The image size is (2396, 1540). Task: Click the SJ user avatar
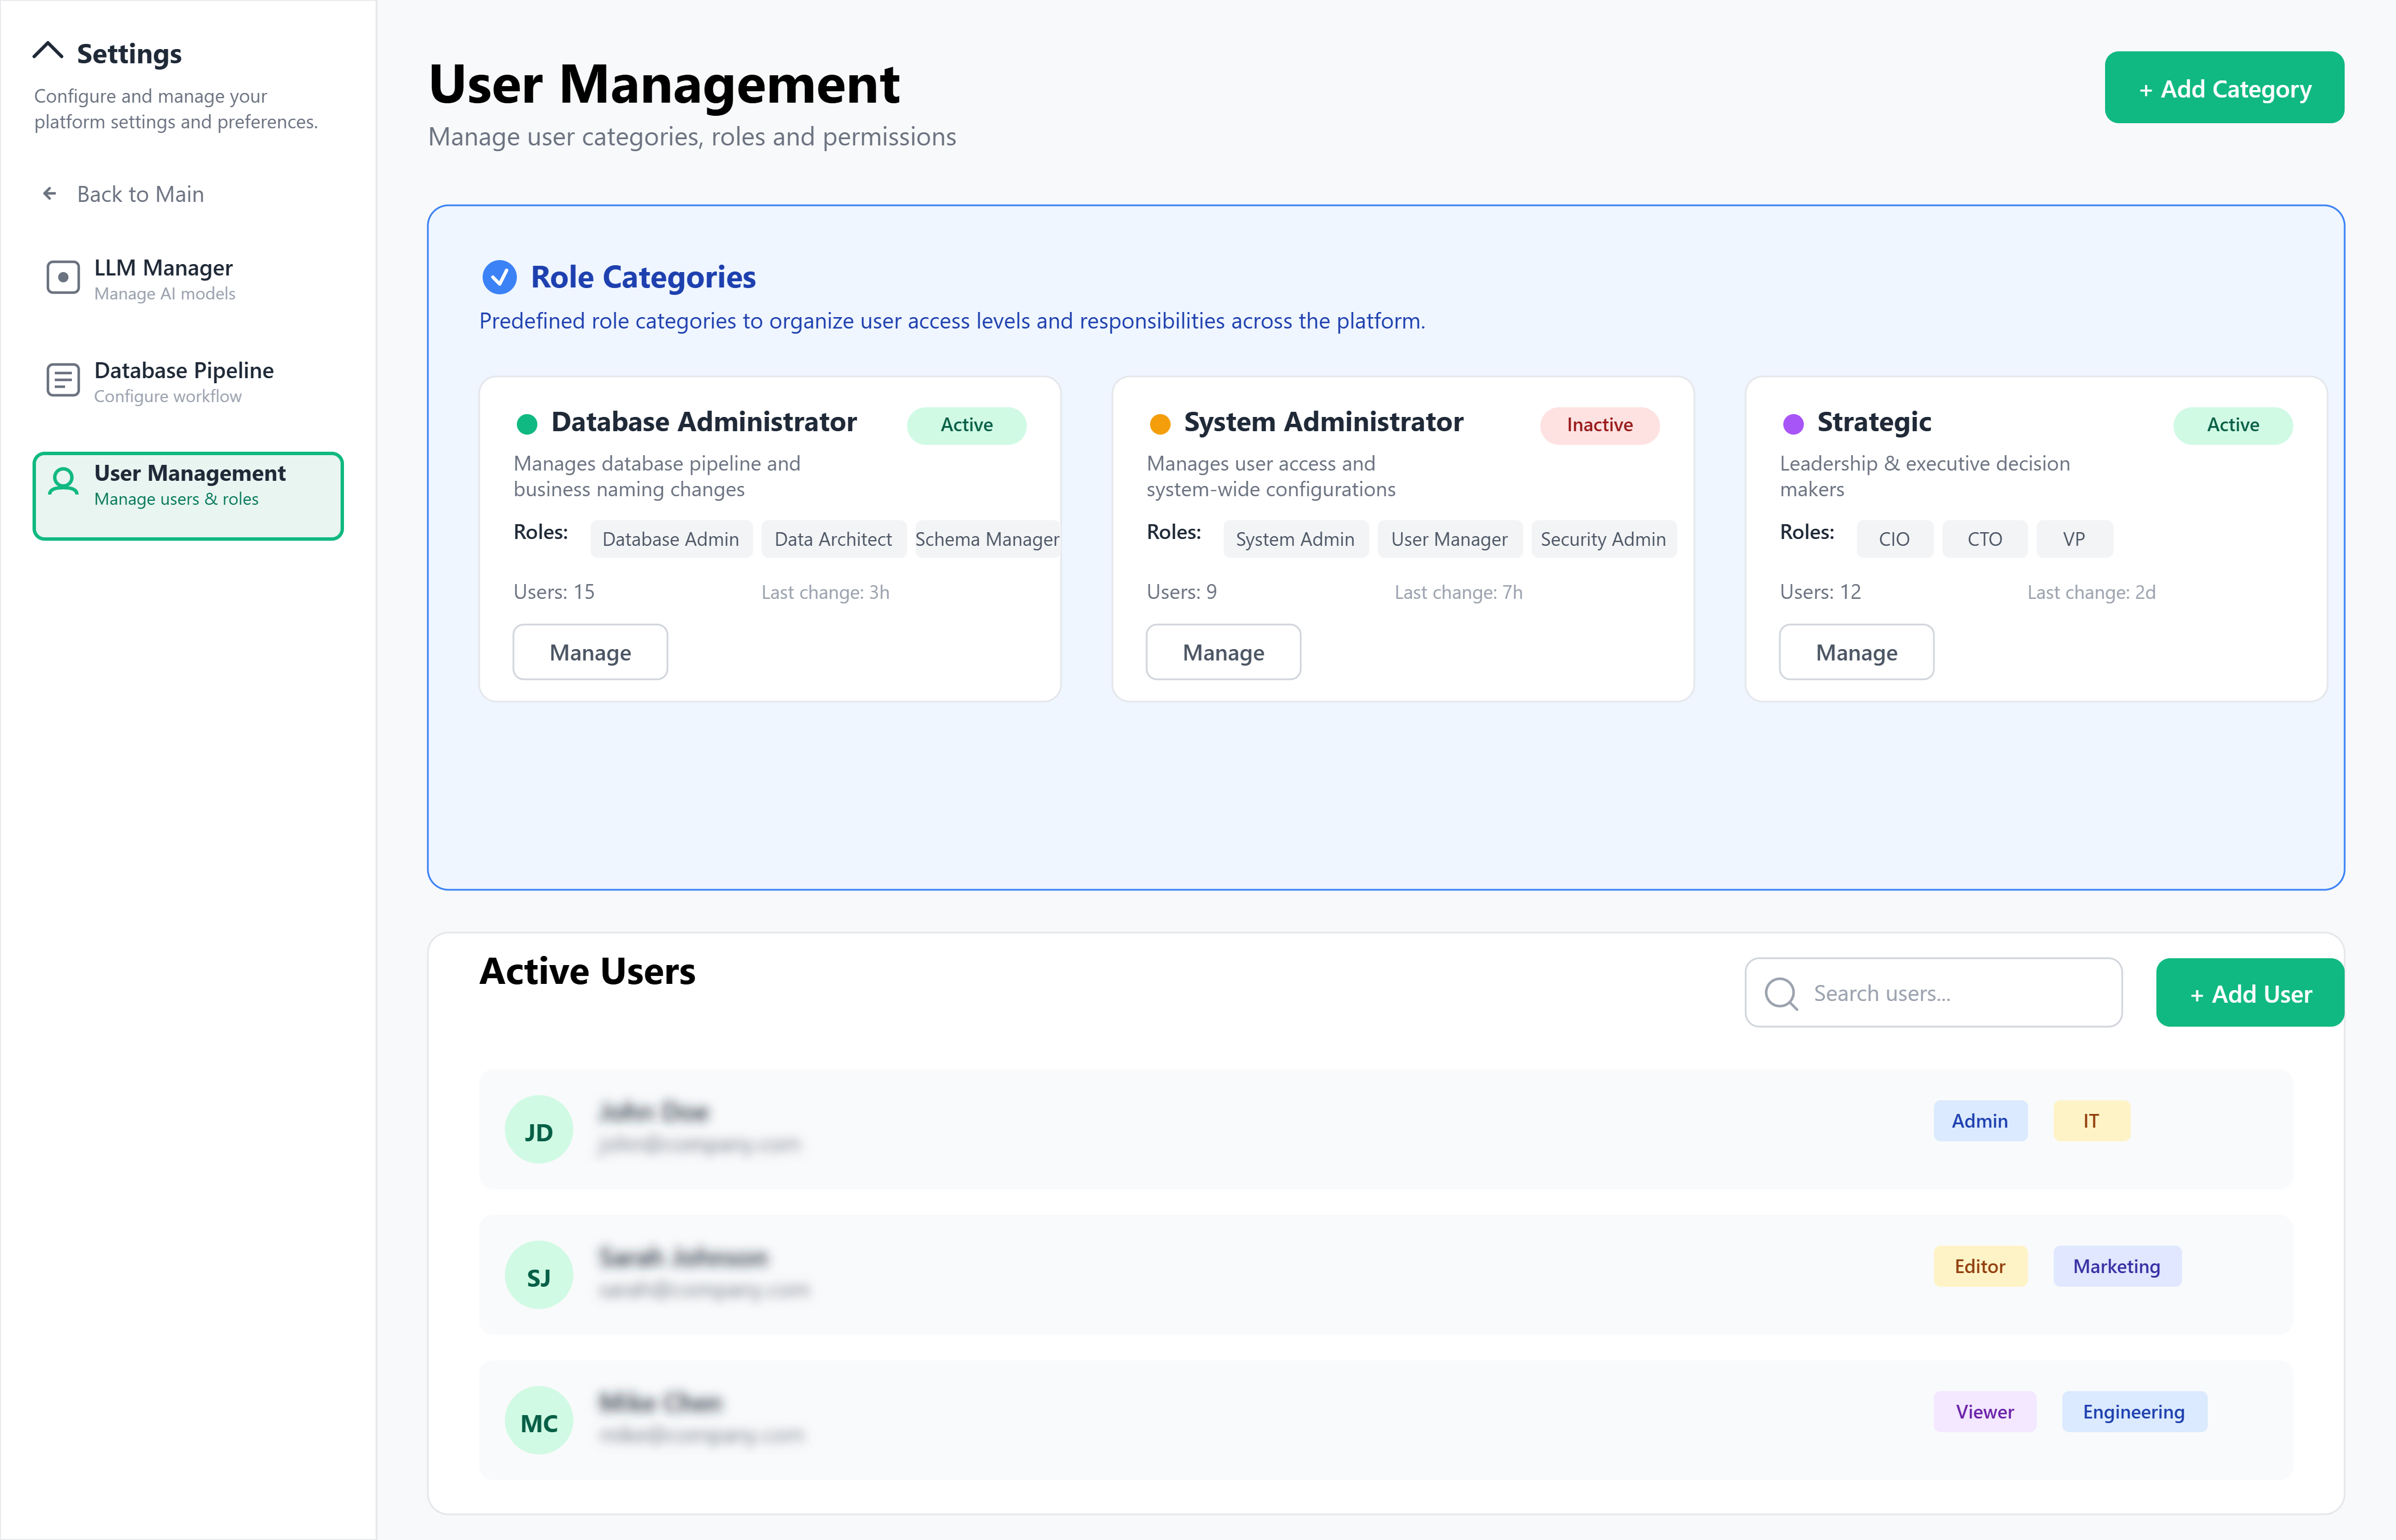point(539,1276)
